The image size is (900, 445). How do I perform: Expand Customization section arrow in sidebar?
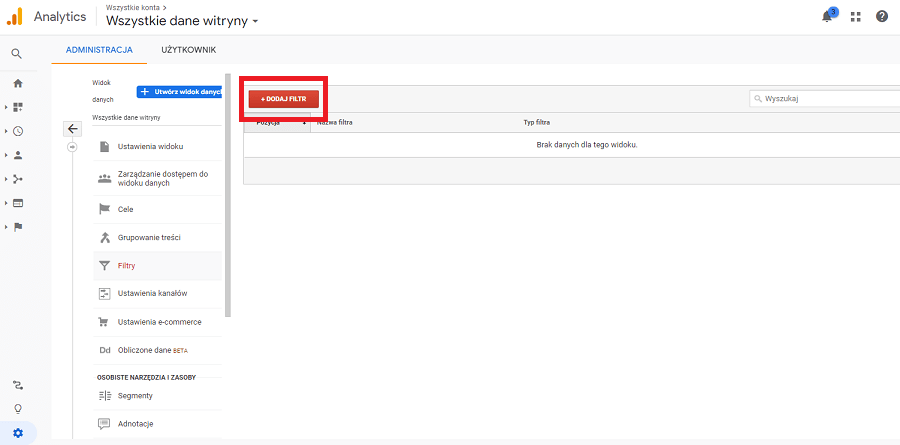6,107
